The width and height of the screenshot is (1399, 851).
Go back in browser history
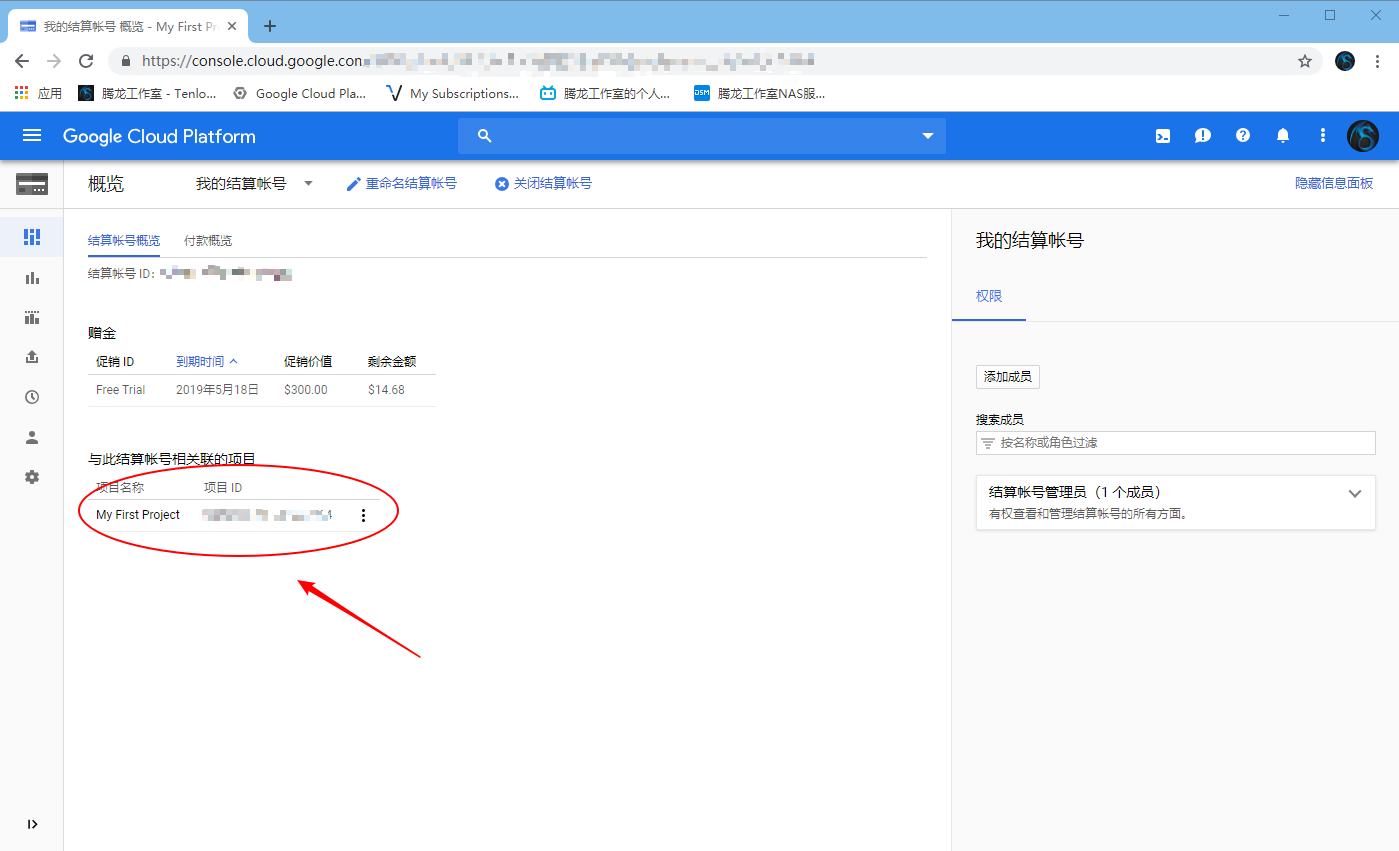22,61
